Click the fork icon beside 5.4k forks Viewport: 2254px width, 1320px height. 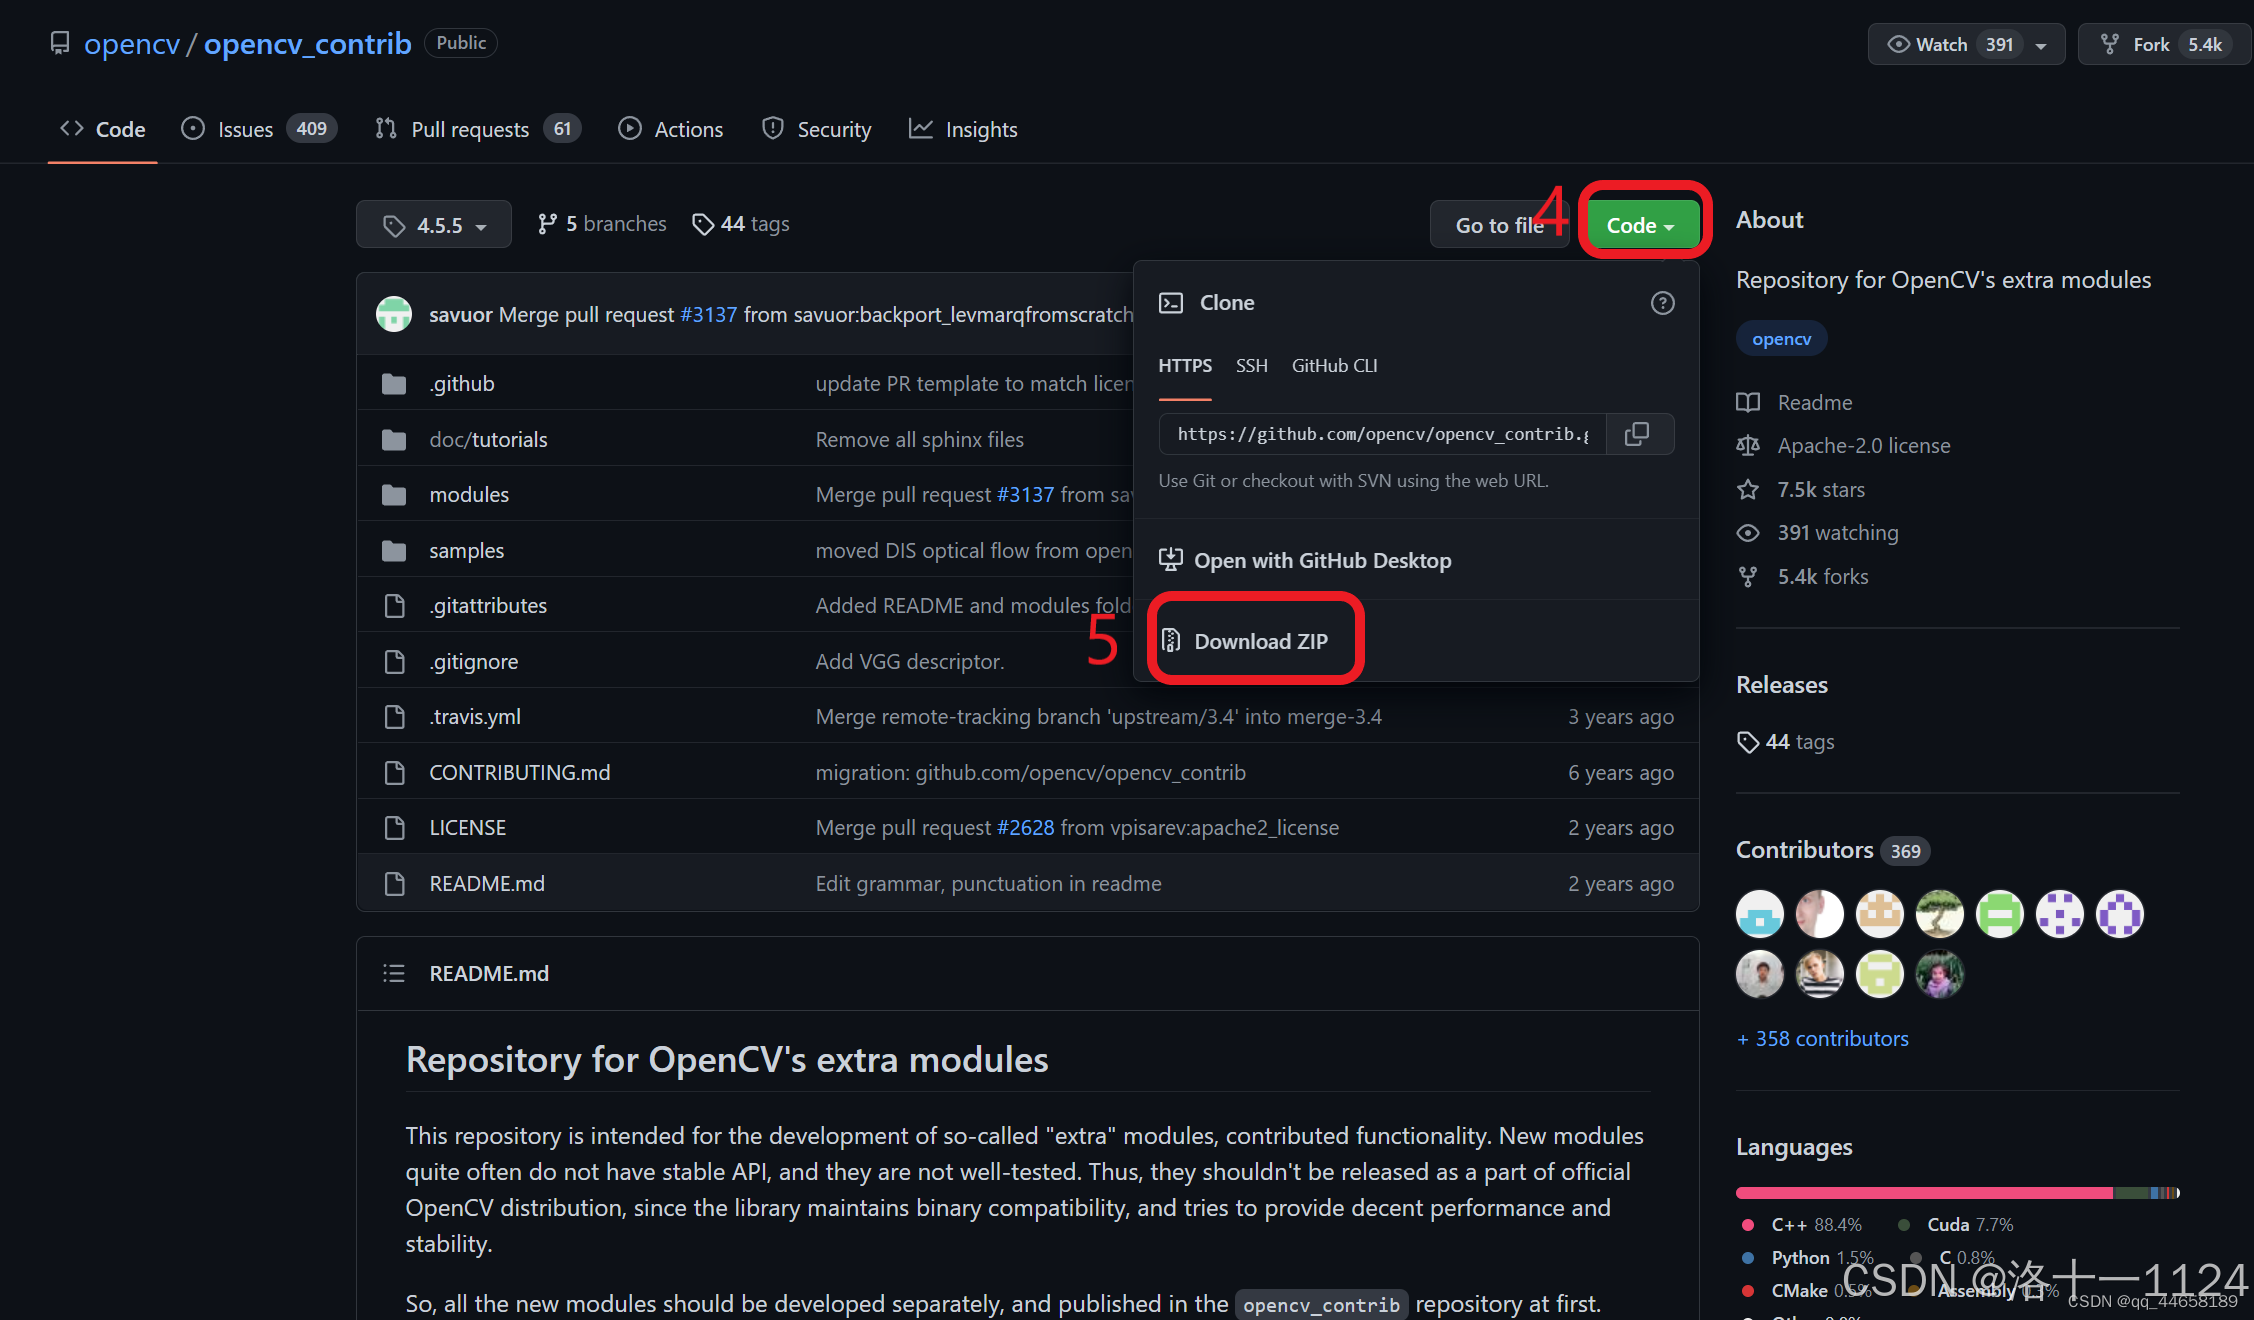1747,576
